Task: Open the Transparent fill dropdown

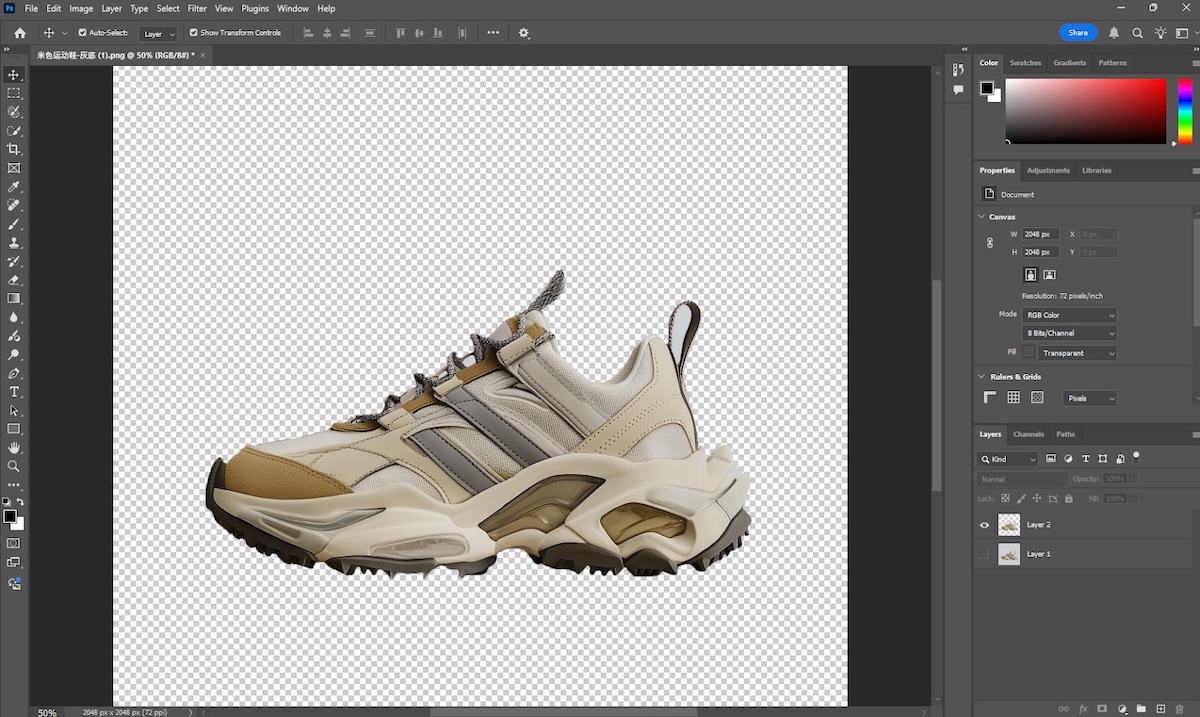Action: tap(1077, 353)
